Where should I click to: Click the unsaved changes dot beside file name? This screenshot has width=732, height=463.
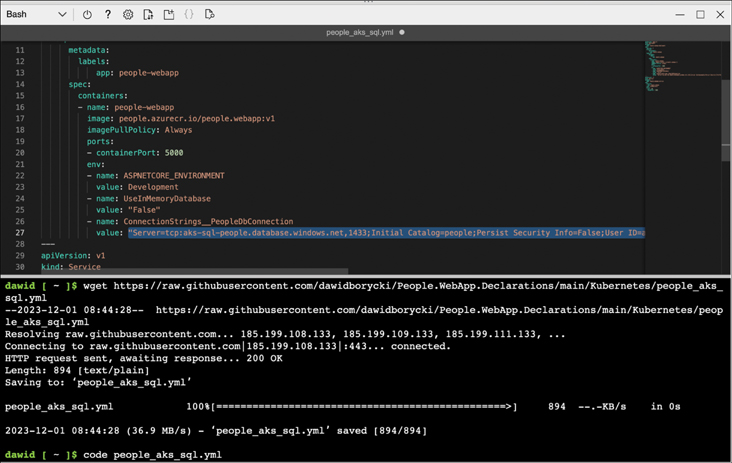coord(402,32)
